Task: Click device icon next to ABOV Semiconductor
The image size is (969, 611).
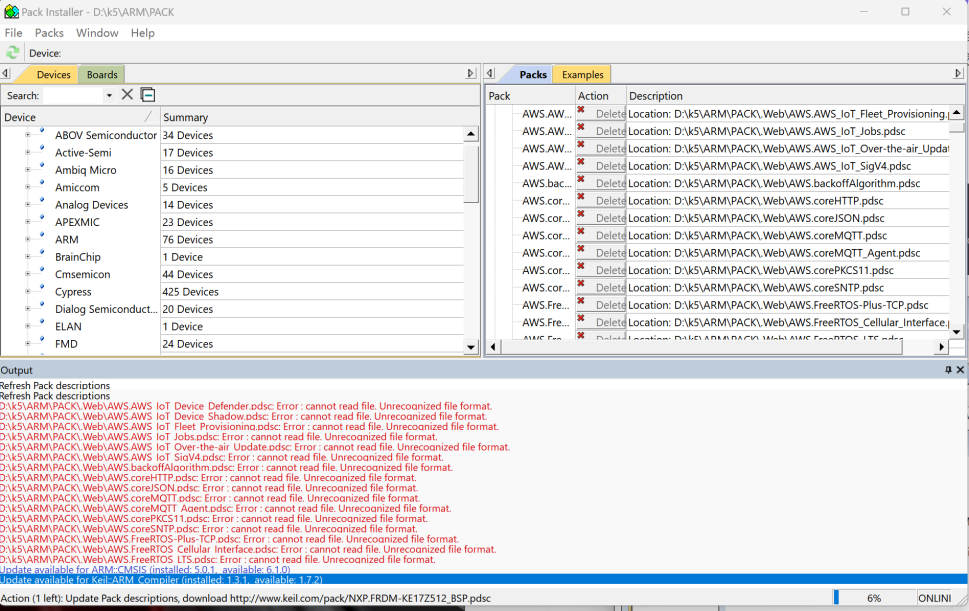Action: (42, 131)
